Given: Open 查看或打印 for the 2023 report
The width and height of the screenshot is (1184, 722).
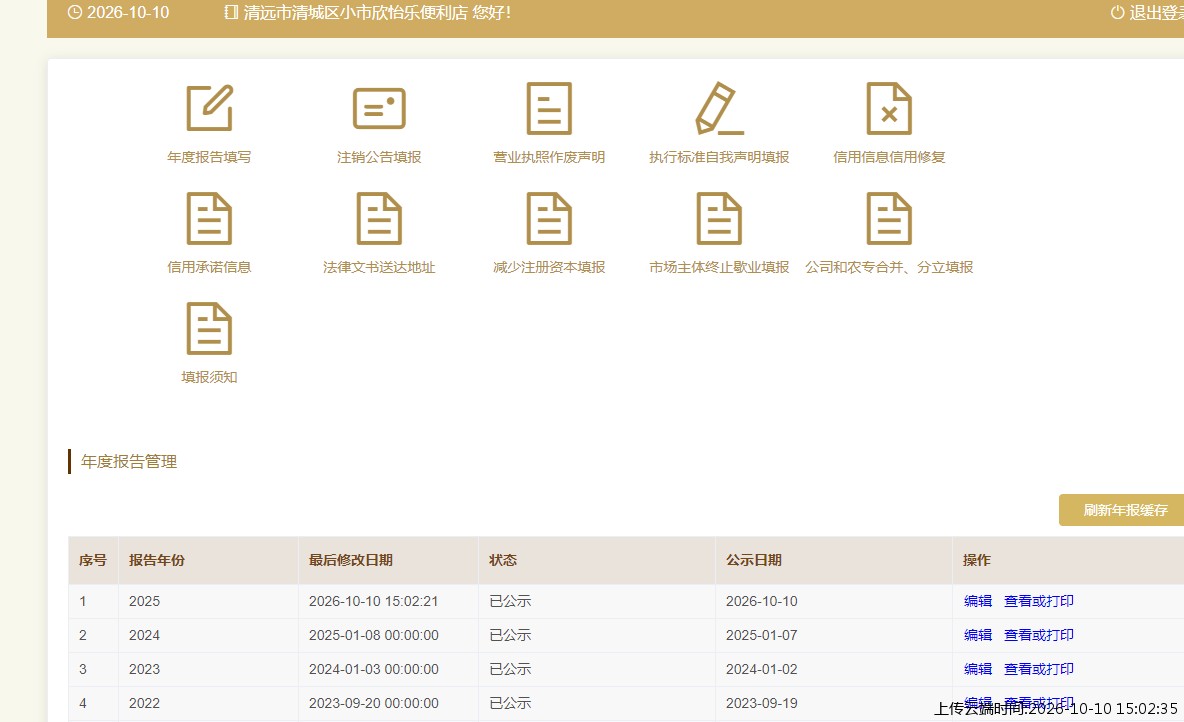Looking at the screenshot, I should click(1038, 669).
